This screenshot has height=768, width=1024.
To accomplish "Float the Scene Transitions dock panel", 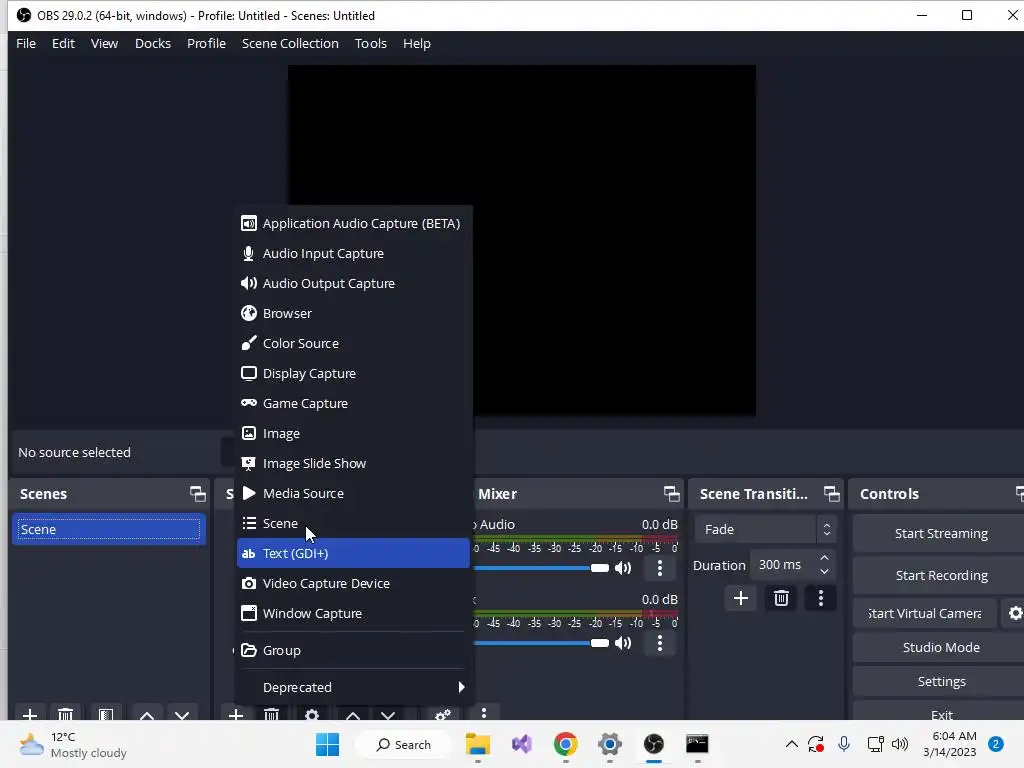I will 831,494.
